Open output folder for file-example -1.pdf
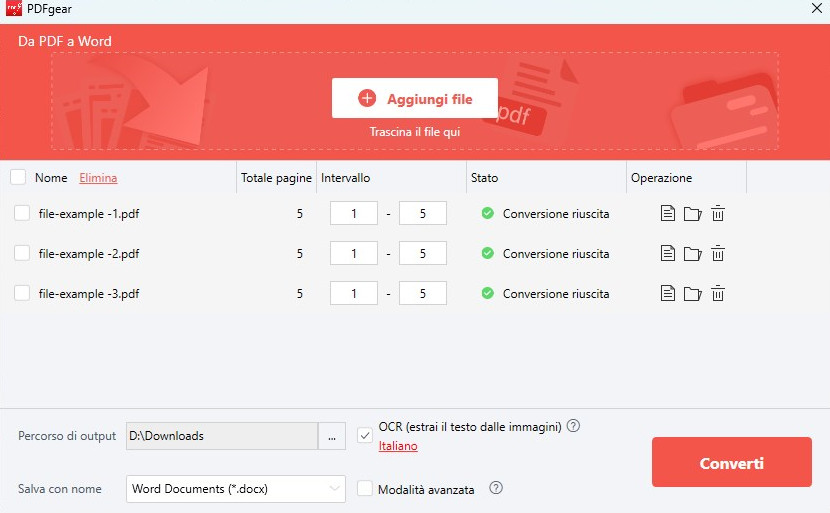Screen dimensions: 830x513 click(692, 214)
